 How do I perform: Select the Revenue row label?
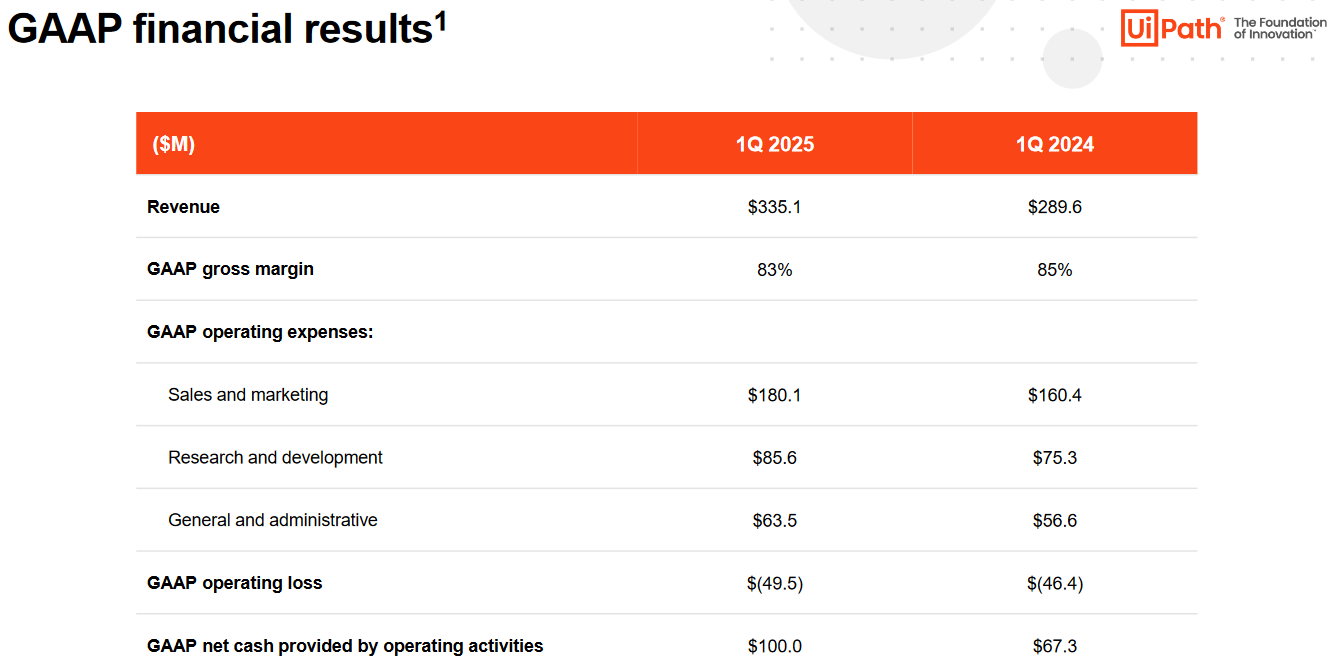[x=183, y=207]
